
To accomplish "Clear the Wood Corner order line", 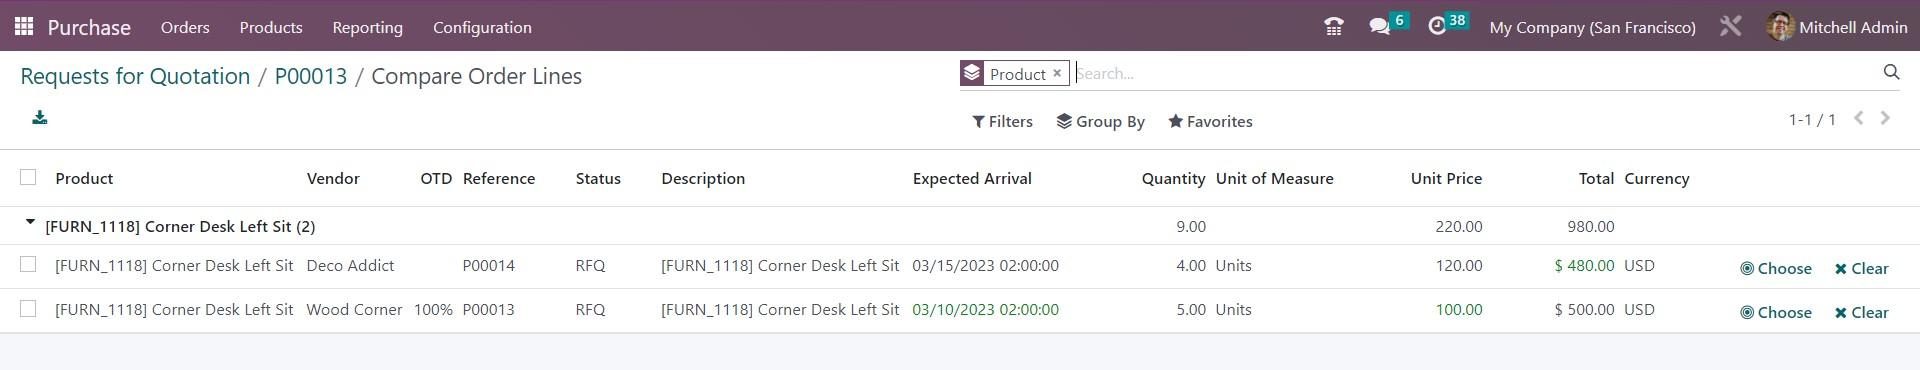I will pos(1861,312).
